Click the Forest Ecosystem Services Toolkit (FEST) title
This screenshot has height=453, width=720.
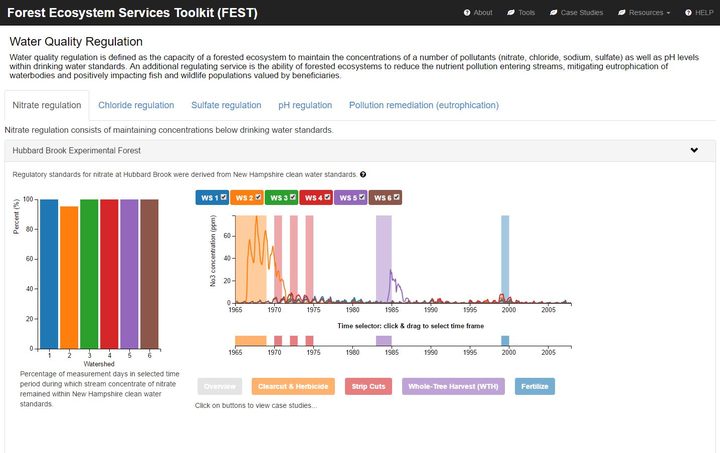[132, 12]
